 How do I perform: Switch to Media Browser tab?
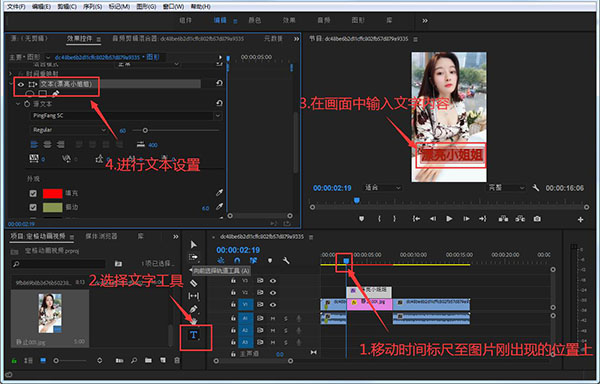point(101,236)
